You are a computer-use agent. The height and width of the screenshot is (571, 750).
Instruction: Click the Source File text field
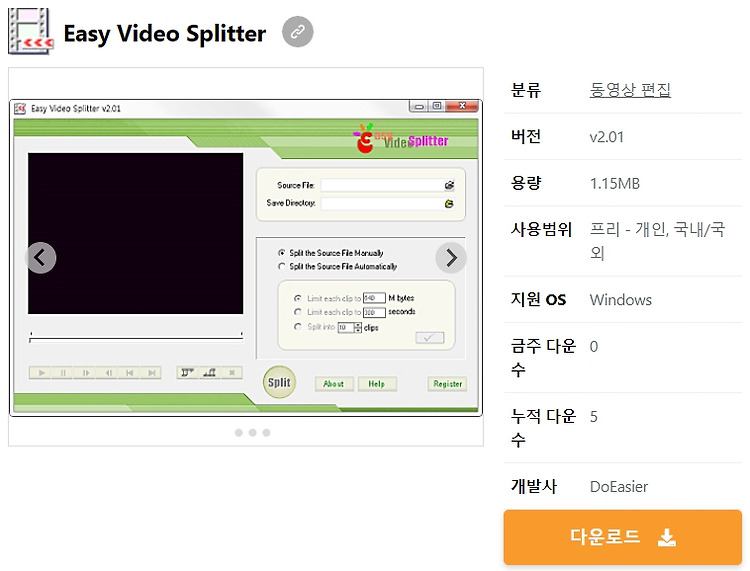tap(382, 185)
